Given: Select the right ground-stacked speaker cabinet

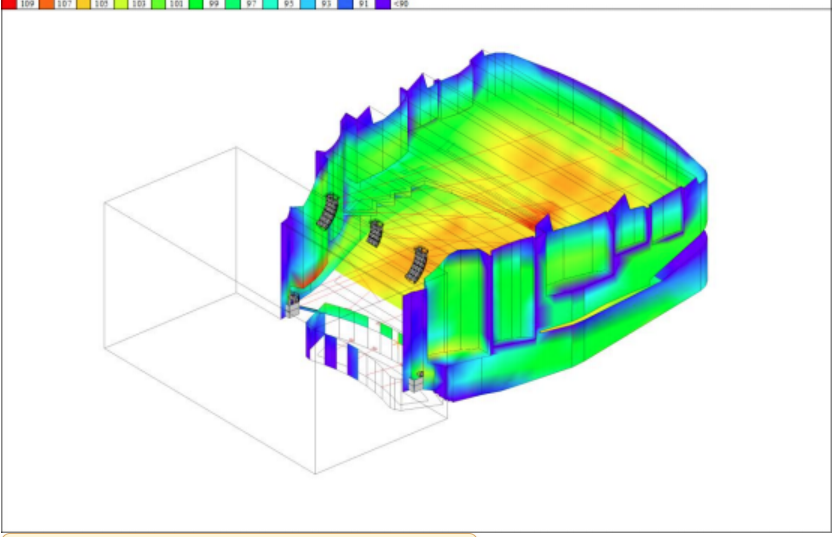Looking at the screenshot, I should click(x=415, y=381).
